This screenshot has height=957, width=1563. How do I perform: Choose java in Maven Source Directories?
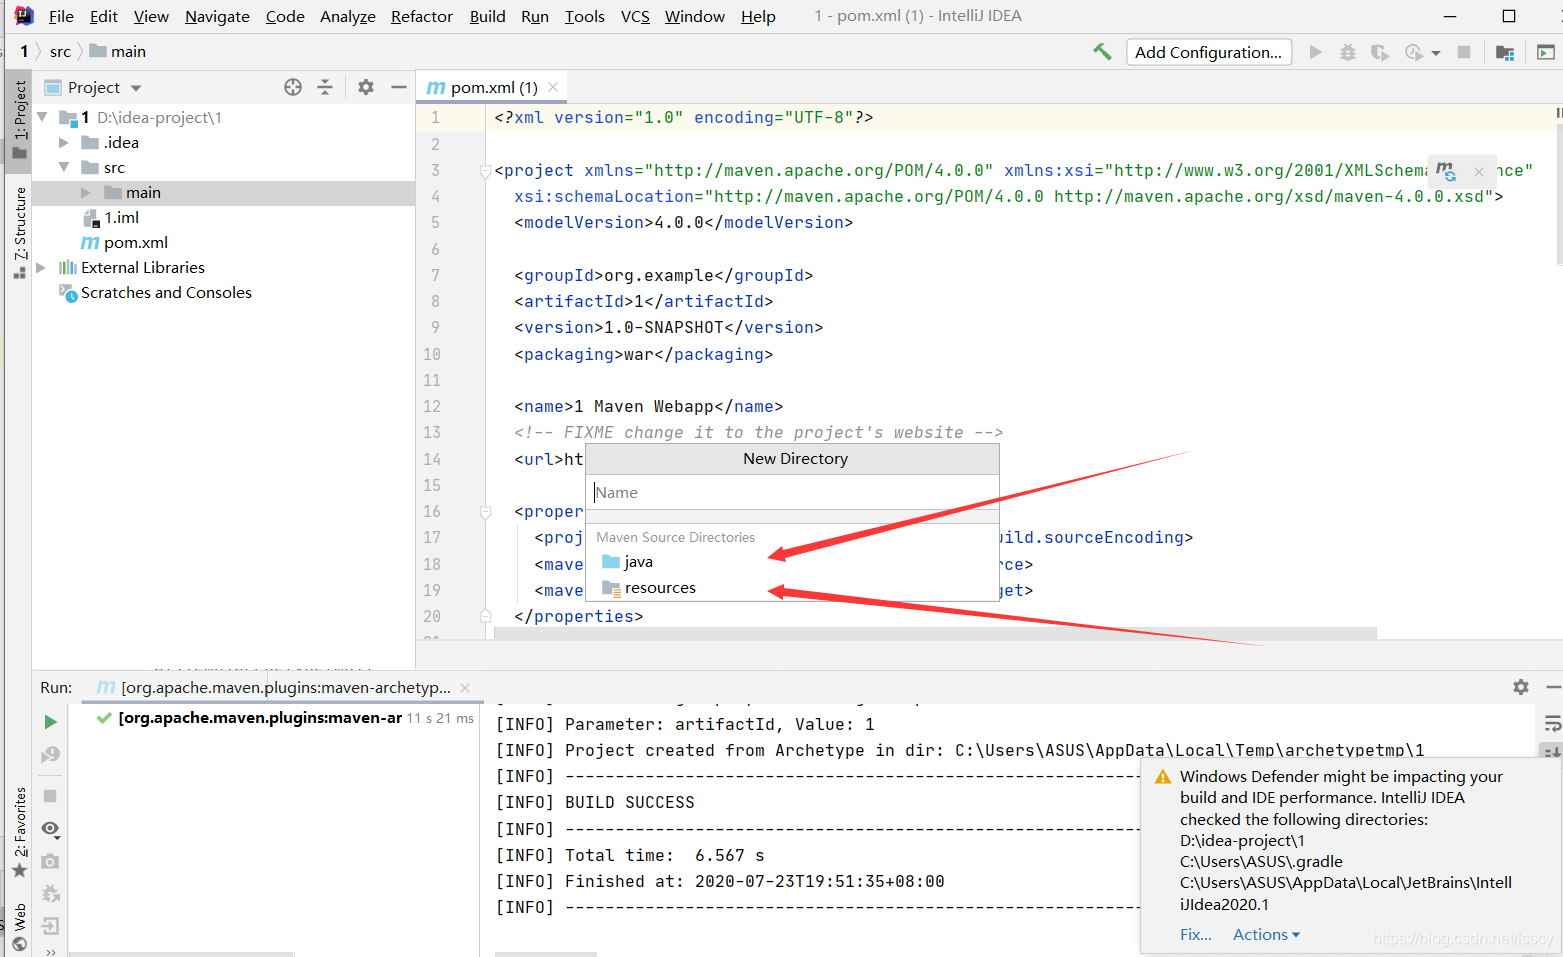pos(792,562)
